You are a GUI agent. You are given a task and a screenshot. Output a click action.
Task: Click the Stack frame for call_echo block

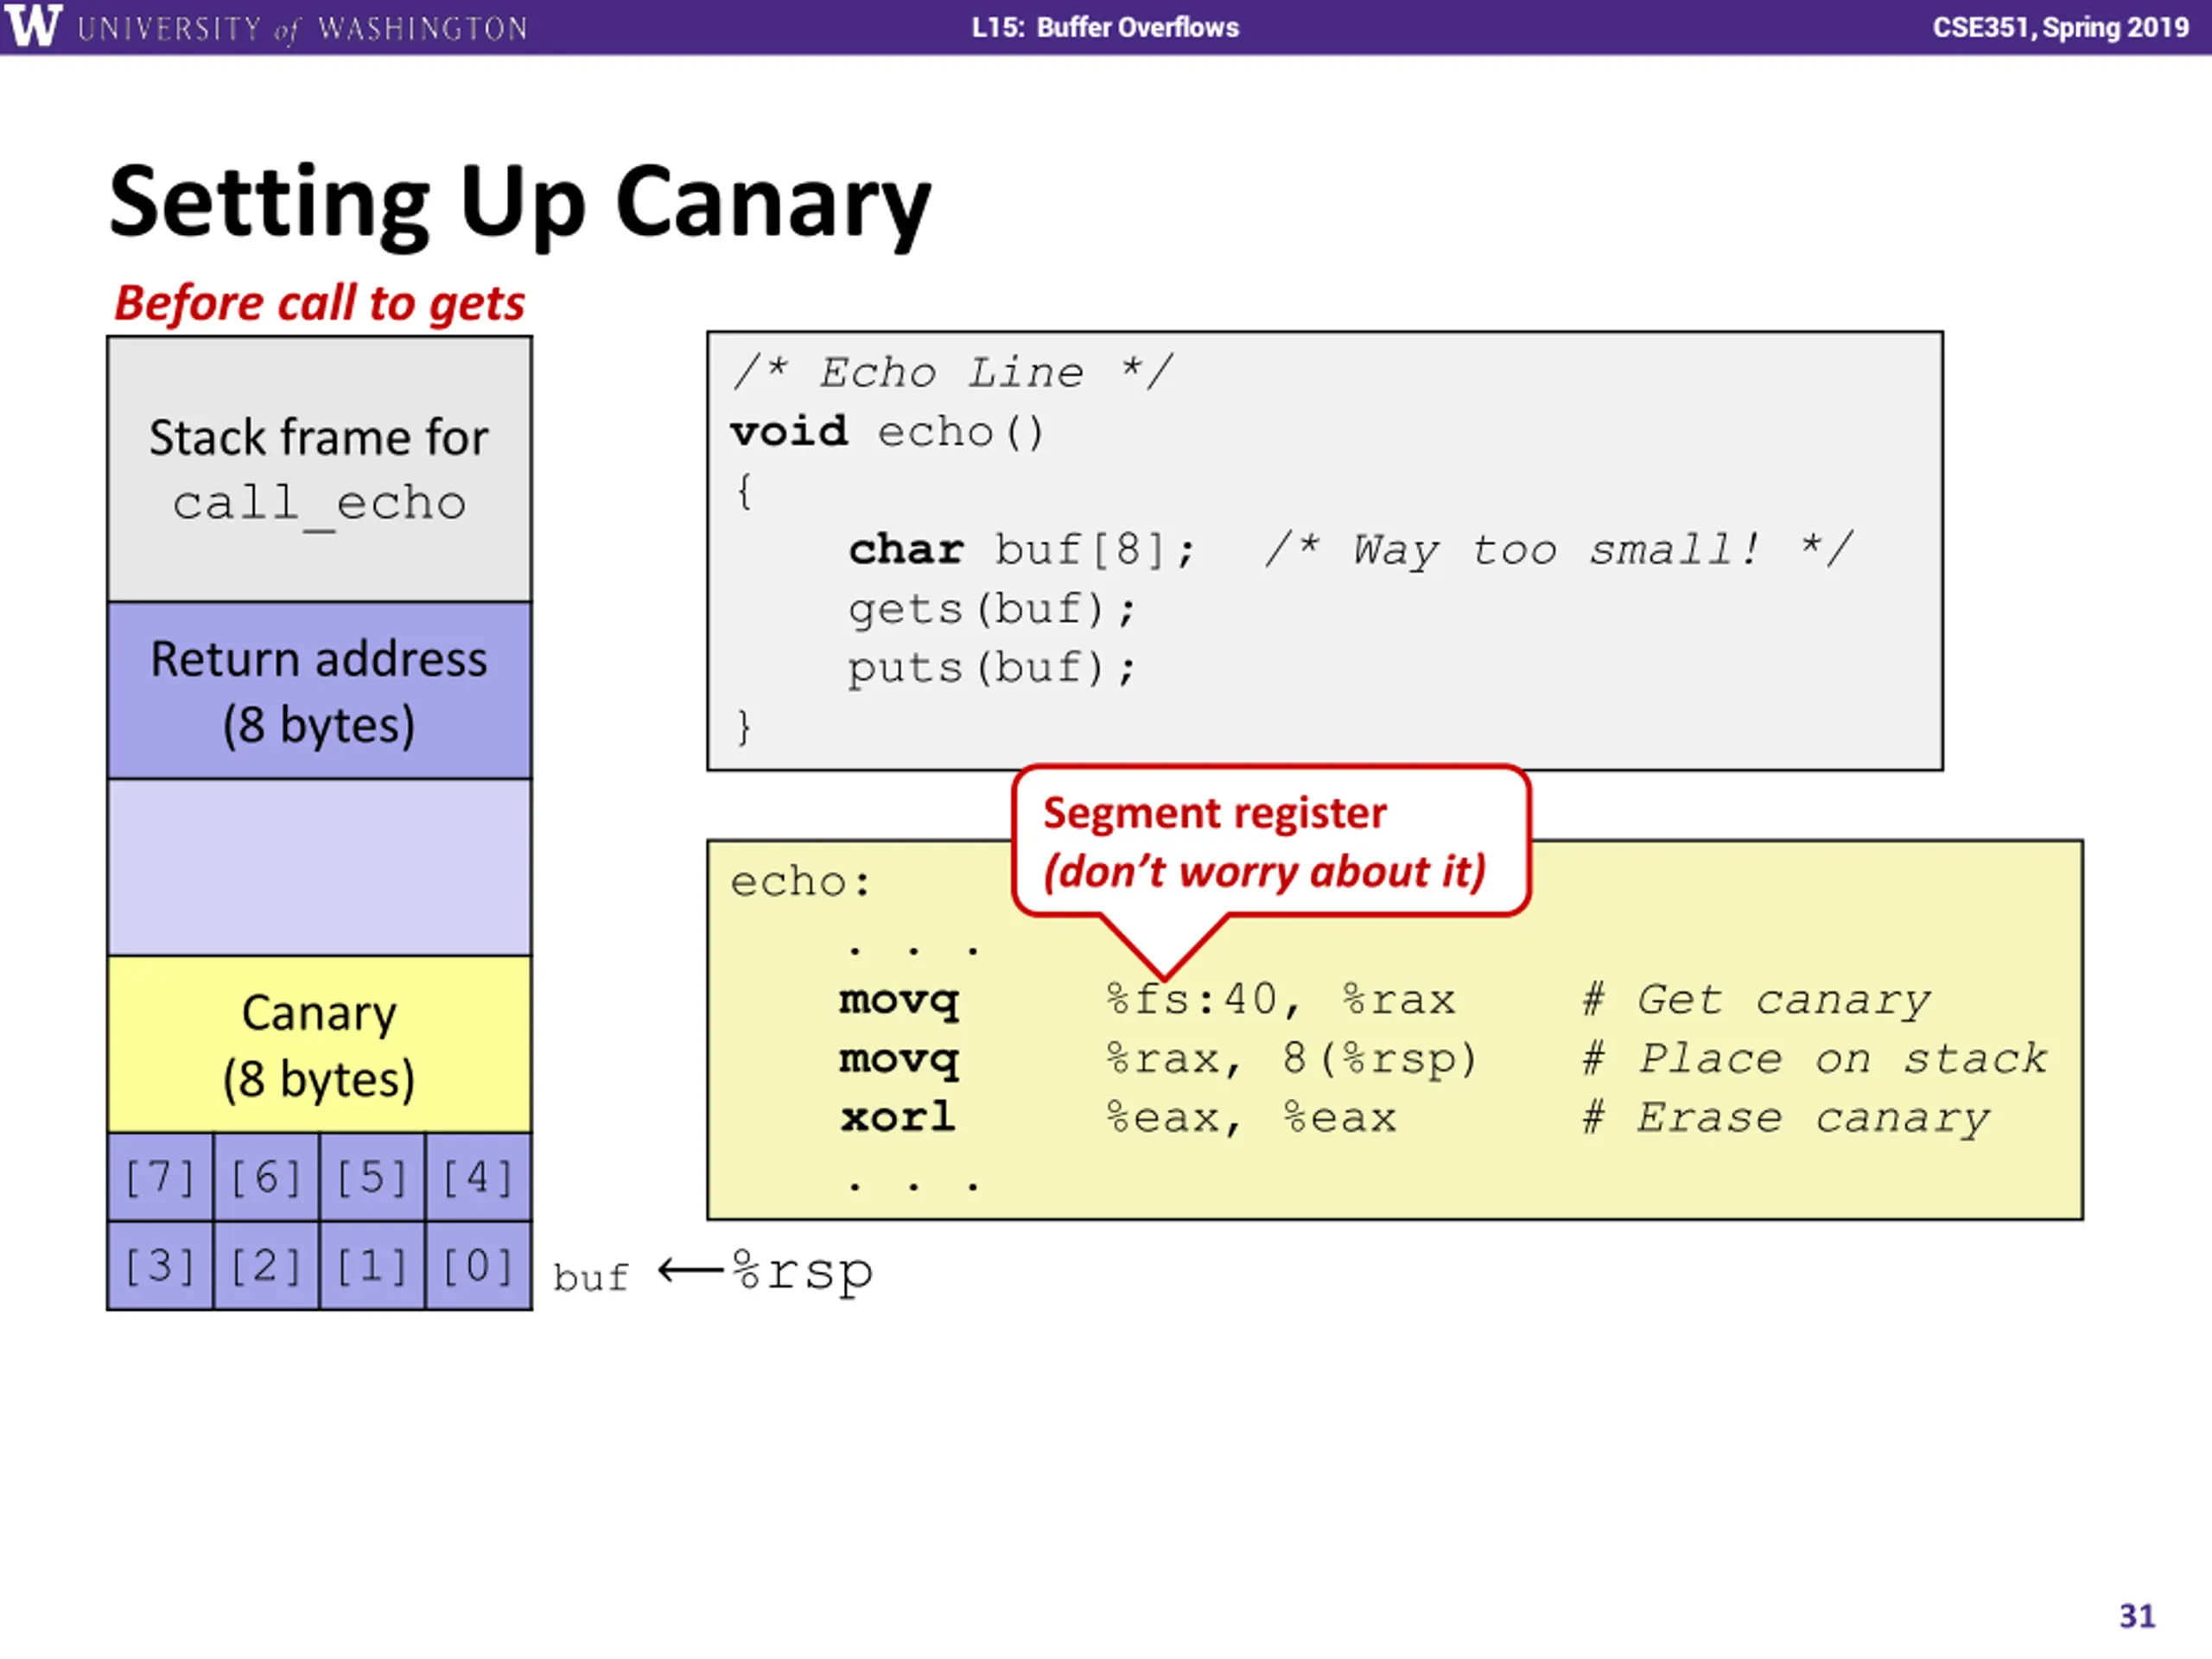pos(319,469)
